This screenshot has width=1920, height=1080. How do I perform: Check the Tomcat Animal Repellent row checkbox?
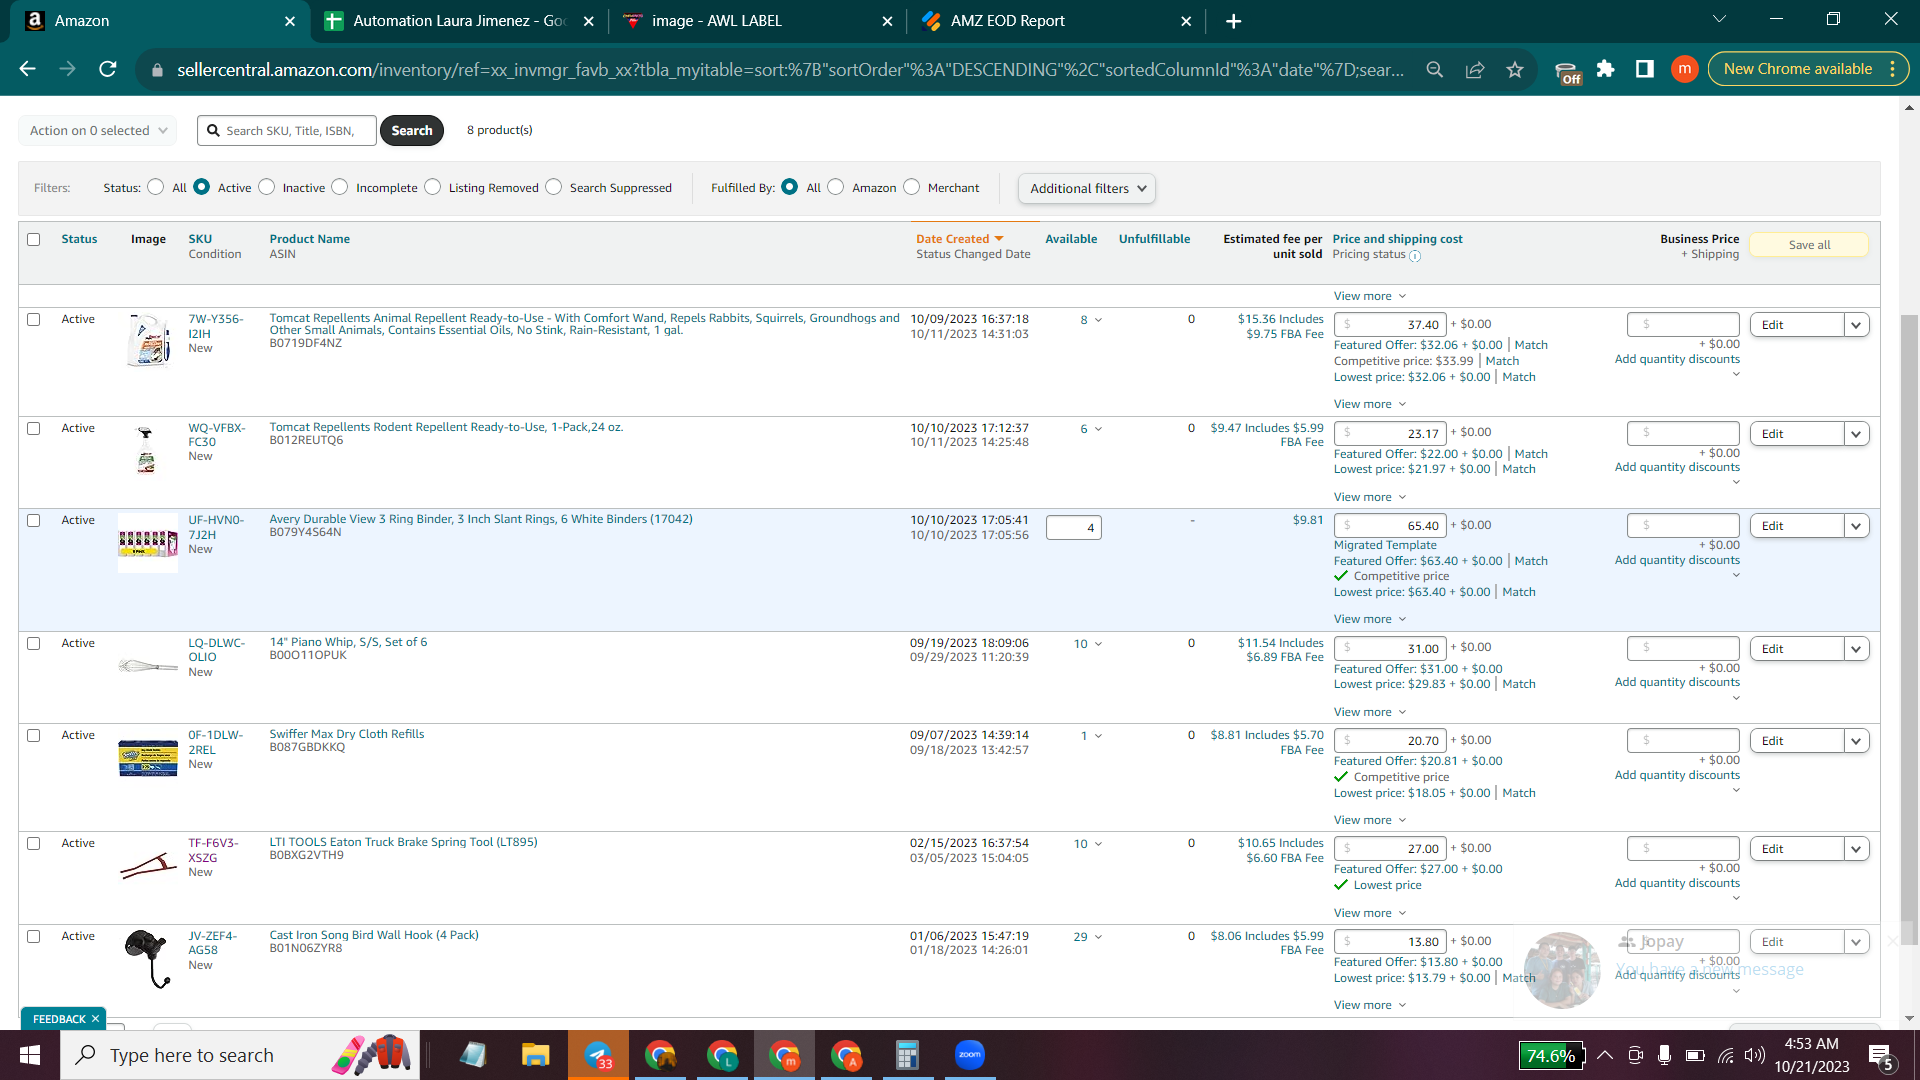[34, 320]
